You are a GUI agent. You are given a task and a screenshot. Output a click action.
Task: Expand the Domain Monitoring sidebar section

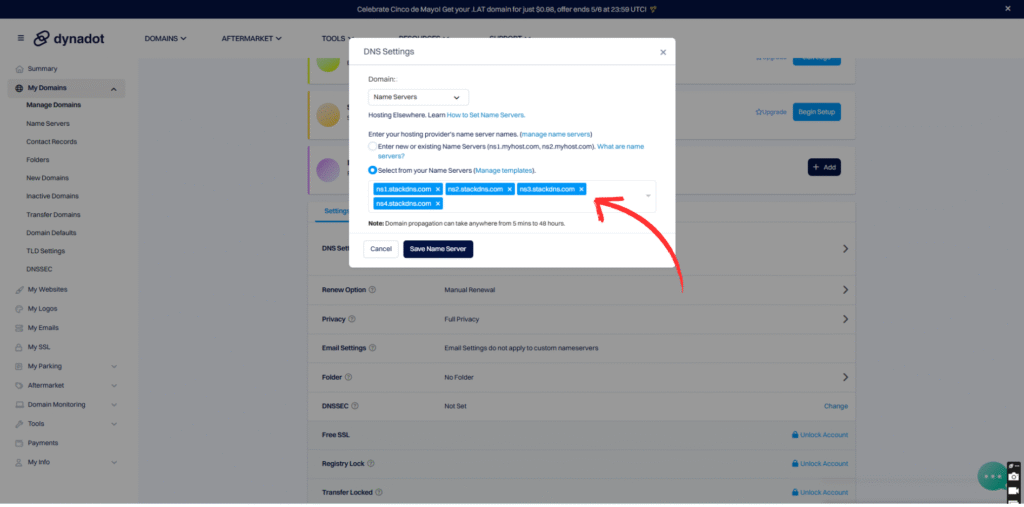114,404
